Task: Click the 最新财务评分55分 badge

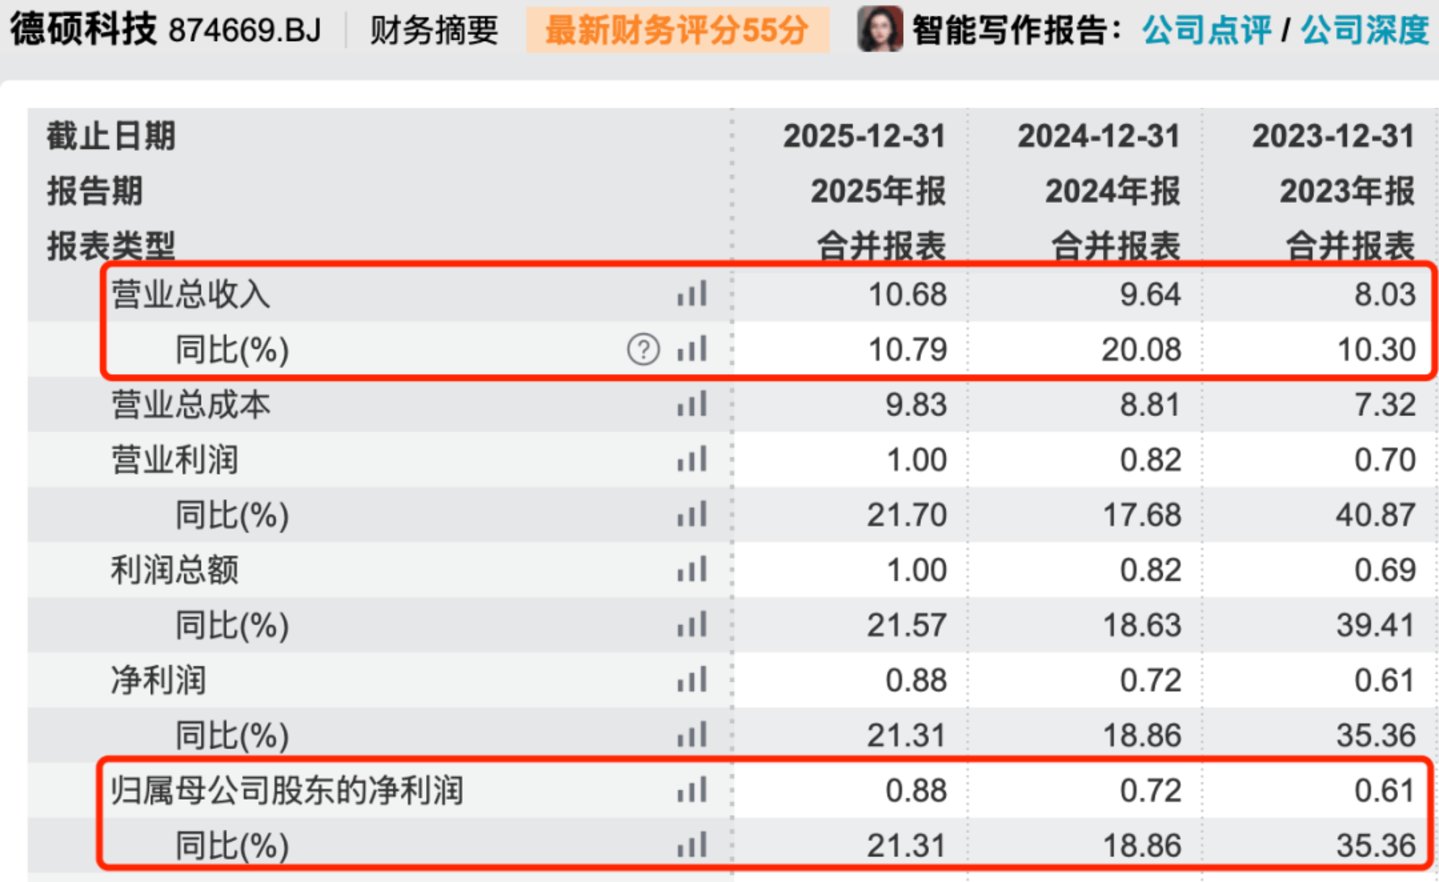Action: pos(677,30)
